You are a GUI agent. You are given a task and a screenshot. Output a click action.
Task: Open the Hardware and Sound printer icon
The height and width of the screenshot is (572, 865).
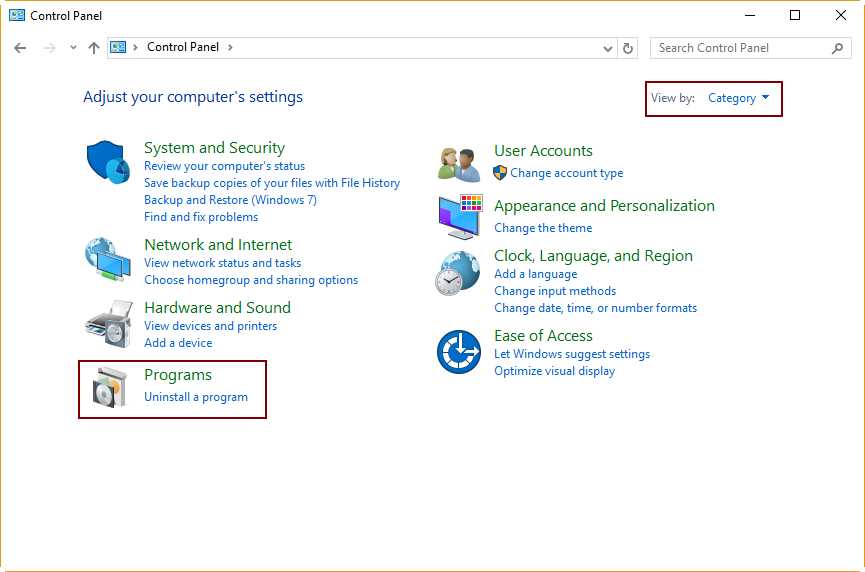(109, 324)
